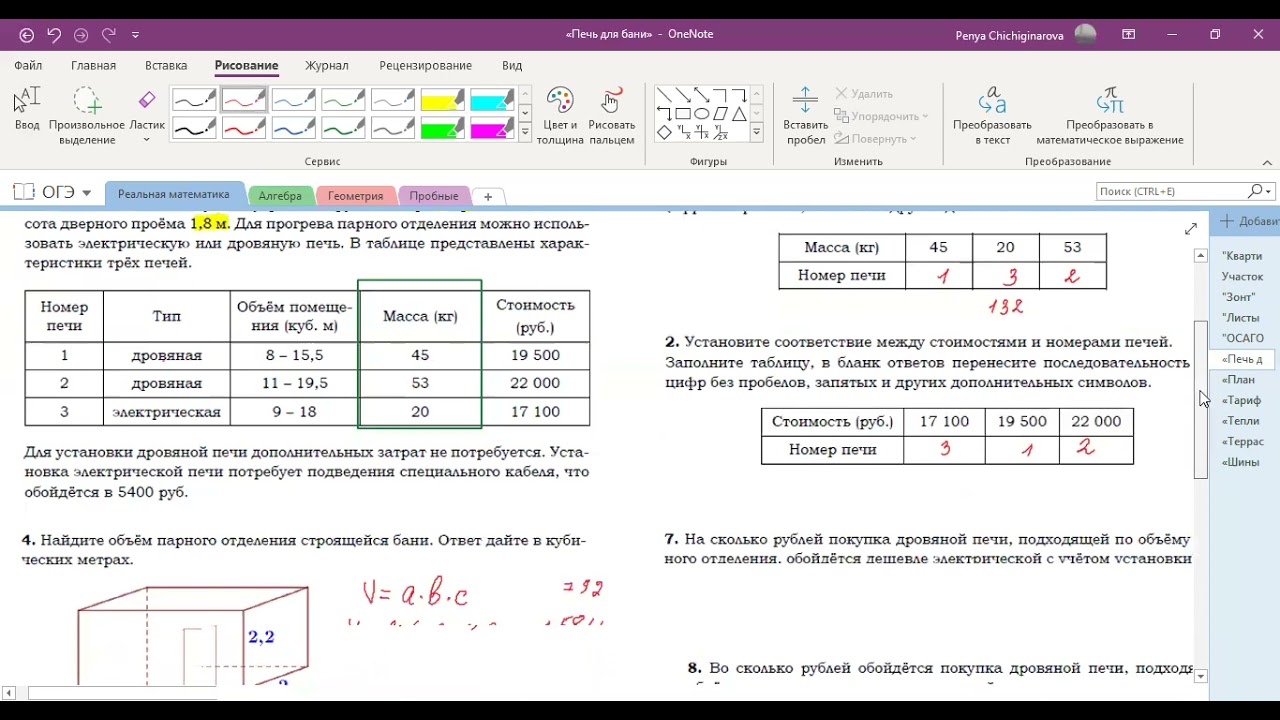Viewport: 1280px width, 720px height.
Task: Choose the thin red pen
Action: [x=244, y=101]
